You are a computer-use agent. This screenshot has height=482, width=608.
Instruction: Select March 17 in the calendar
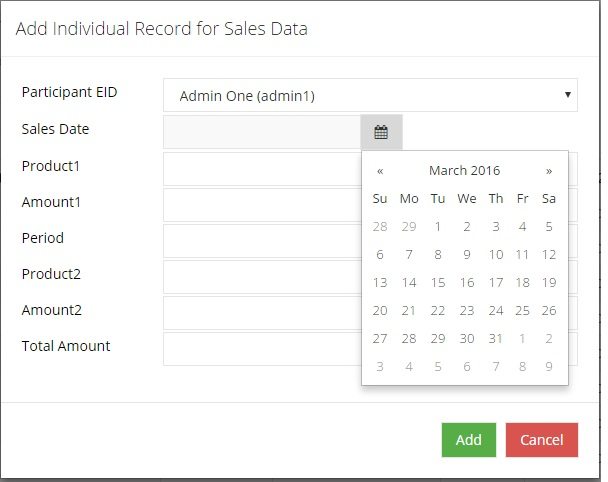click(x=496, y=283)
